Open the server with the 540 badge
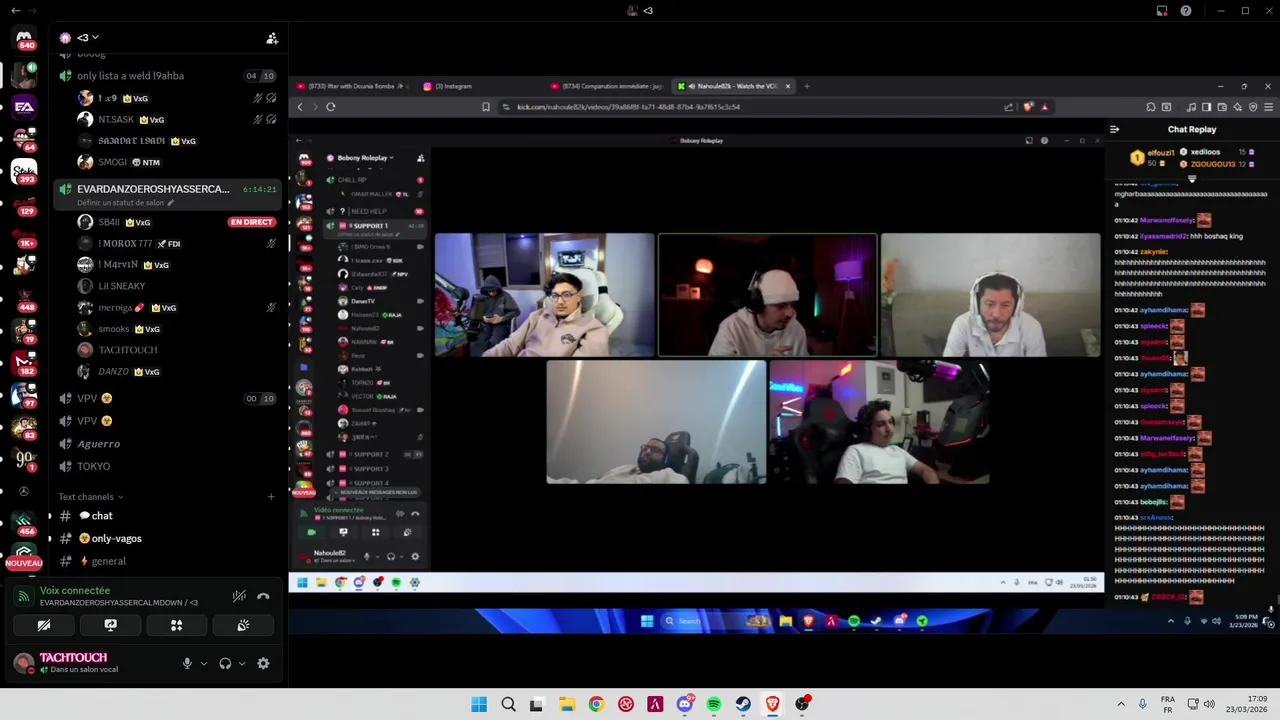 (x=24, y=40)
